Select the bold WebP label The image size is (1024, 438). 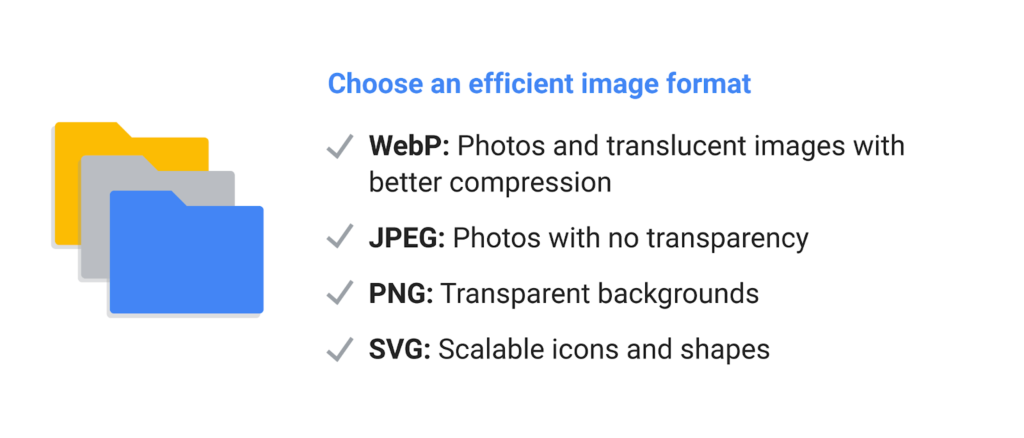coord(409,146)
